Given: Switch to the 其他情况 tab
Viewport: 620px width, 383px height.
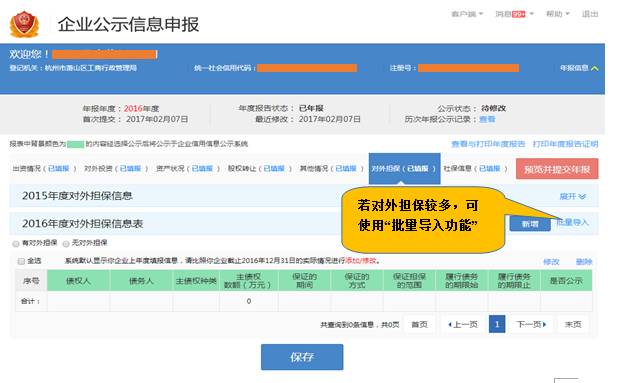Looking at the screenshot, I should (331, 168).
